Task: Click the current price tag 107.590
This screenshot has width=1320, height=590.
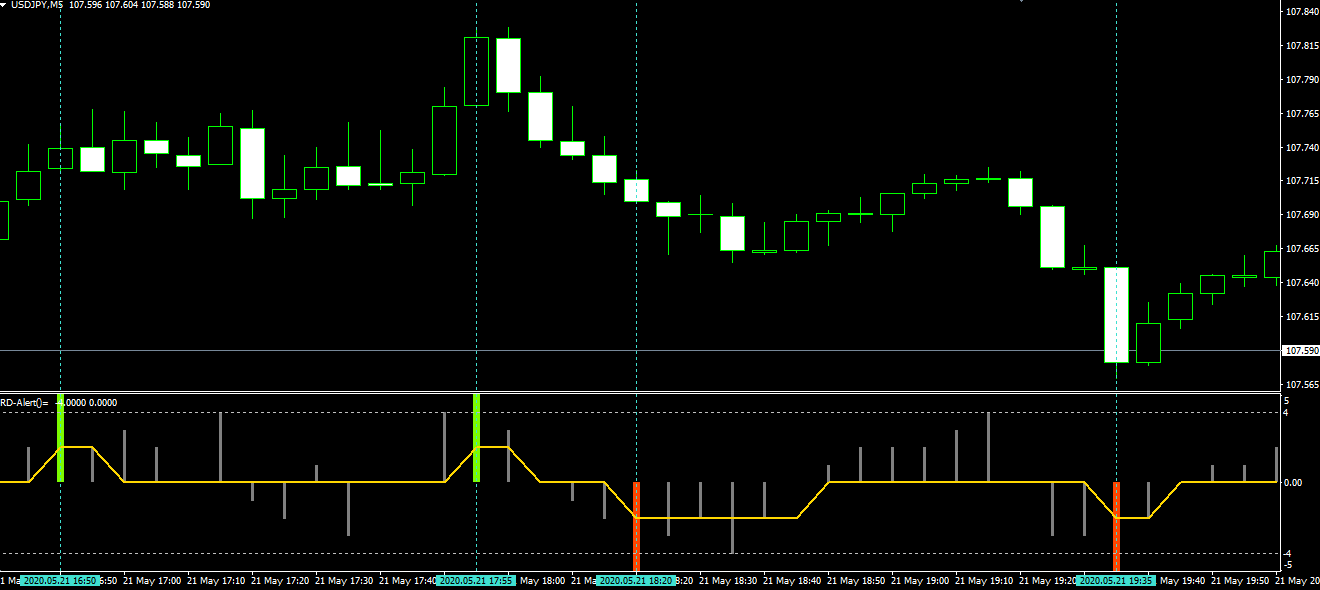Action: (x=1300, y=351)
